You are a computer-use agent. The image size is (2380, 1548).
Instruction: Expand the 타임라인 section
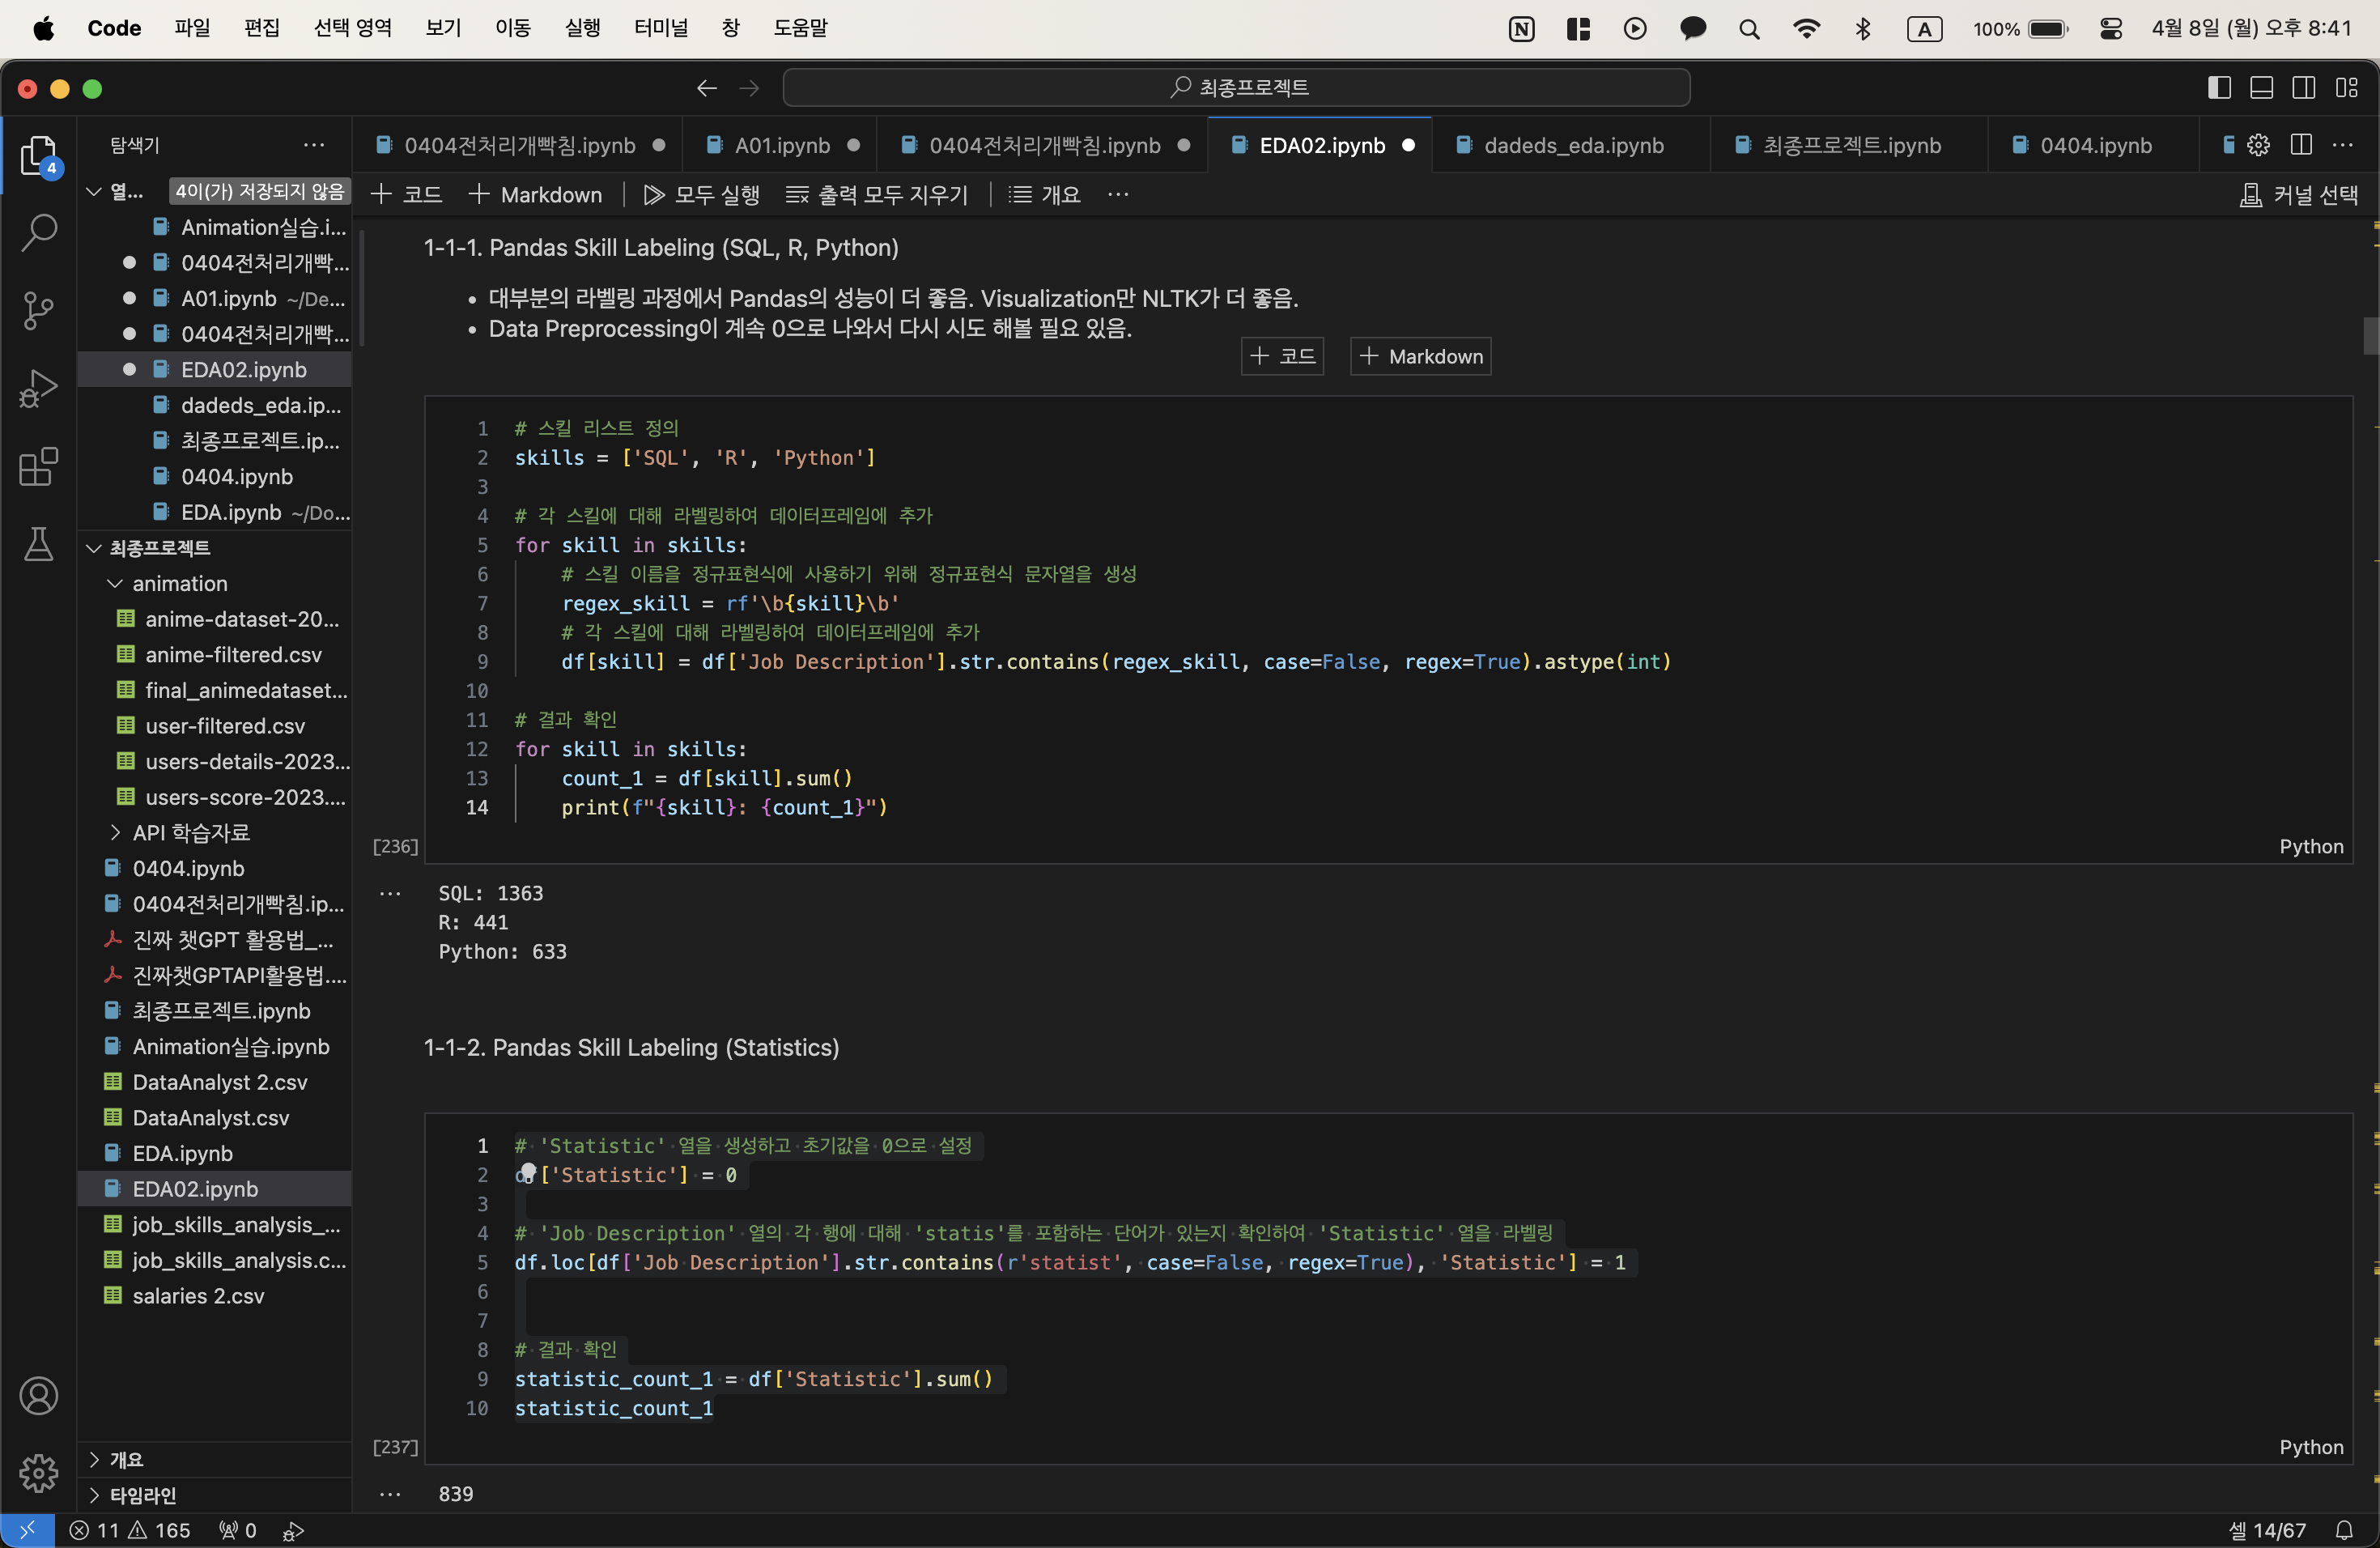coord(94,1495)
